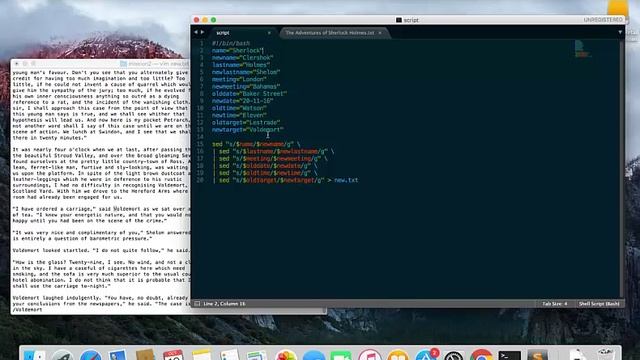Image resolution: width=640 pixels, height=360 pixels.
Task: Open Trash in the Dock
Action: click(606, 354)
